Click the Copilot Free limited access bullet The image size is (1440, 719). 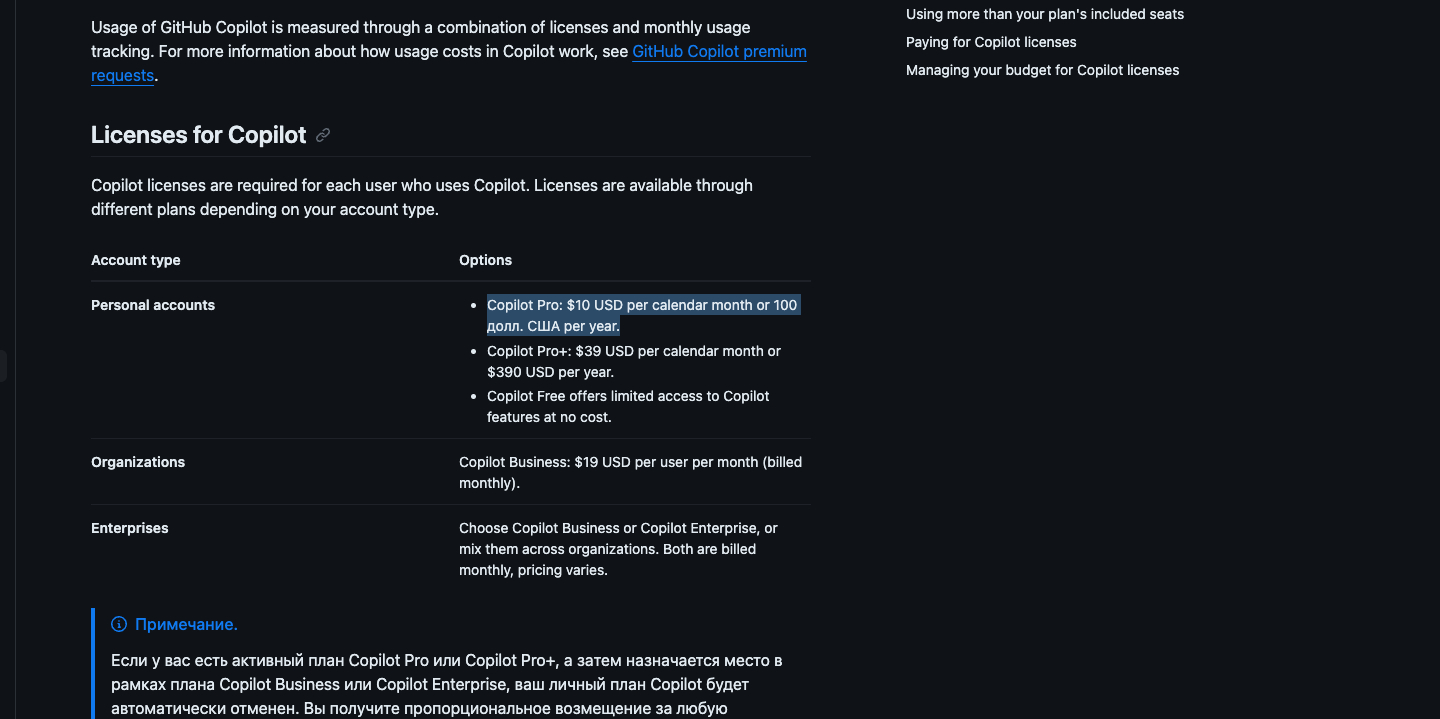[x=627, y=406]
